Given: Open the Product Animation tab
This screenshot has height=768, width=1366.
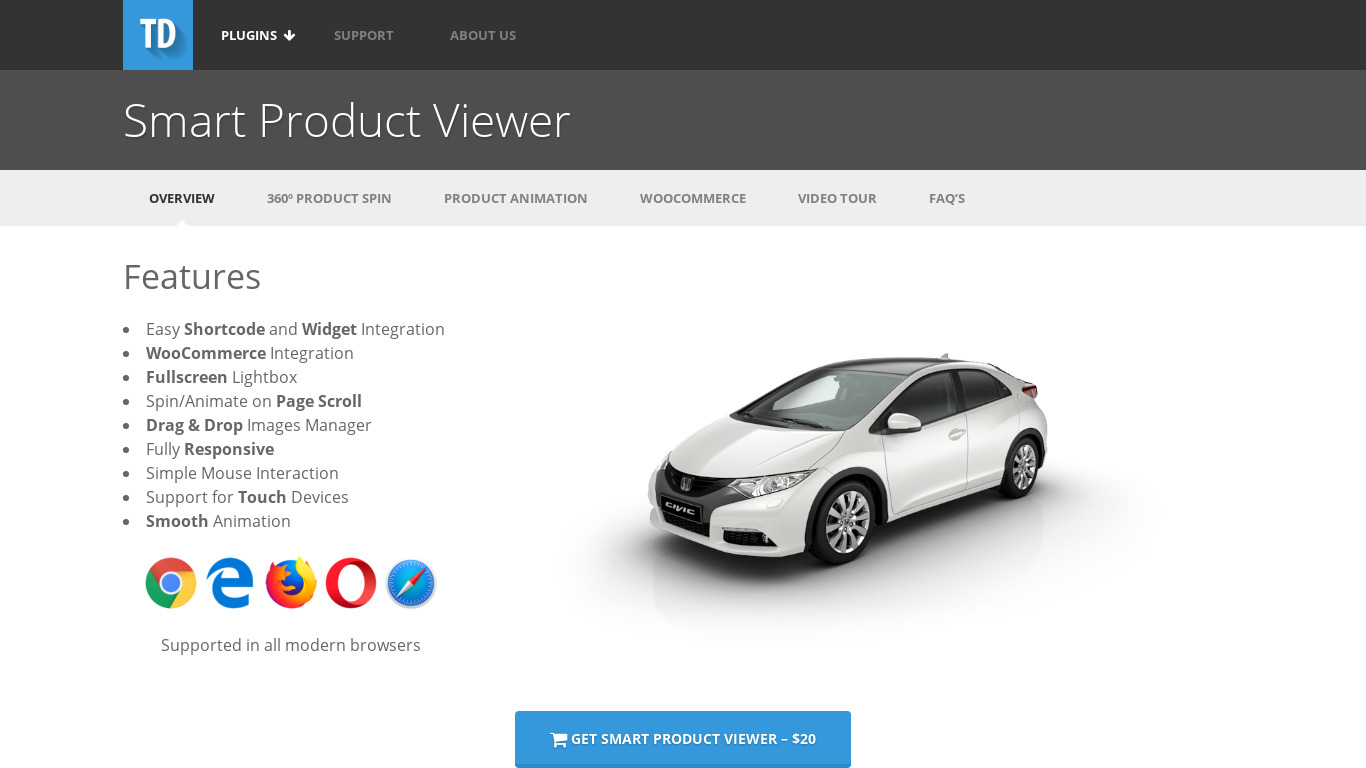Looking at the screenshot, I should coord(516,198).
